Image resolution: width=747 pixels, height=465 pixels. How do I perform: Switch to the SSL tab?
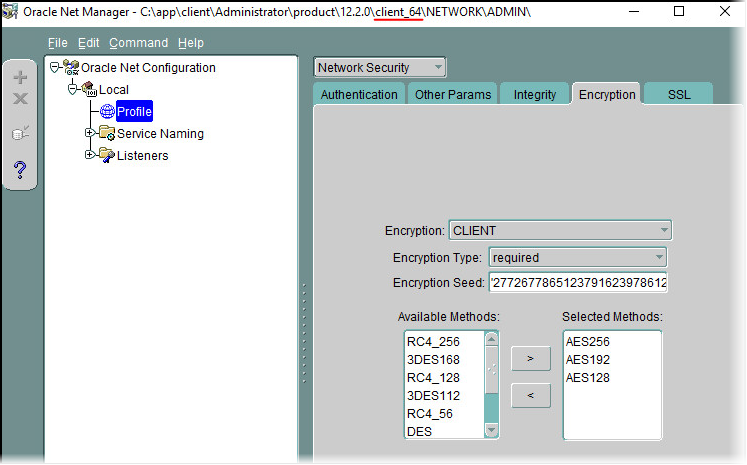[x=679, y=95]
